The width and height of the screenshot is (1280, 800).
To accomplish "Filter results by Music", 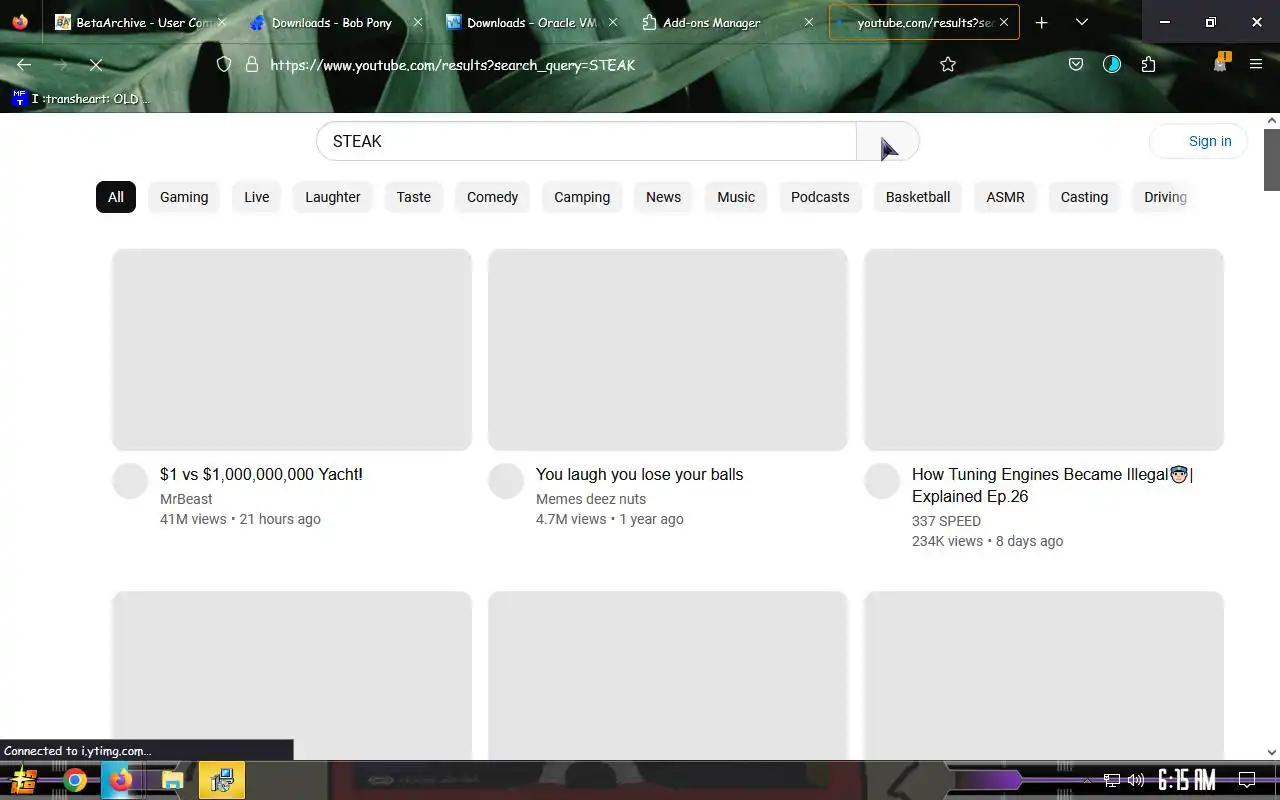I will 736,197.
